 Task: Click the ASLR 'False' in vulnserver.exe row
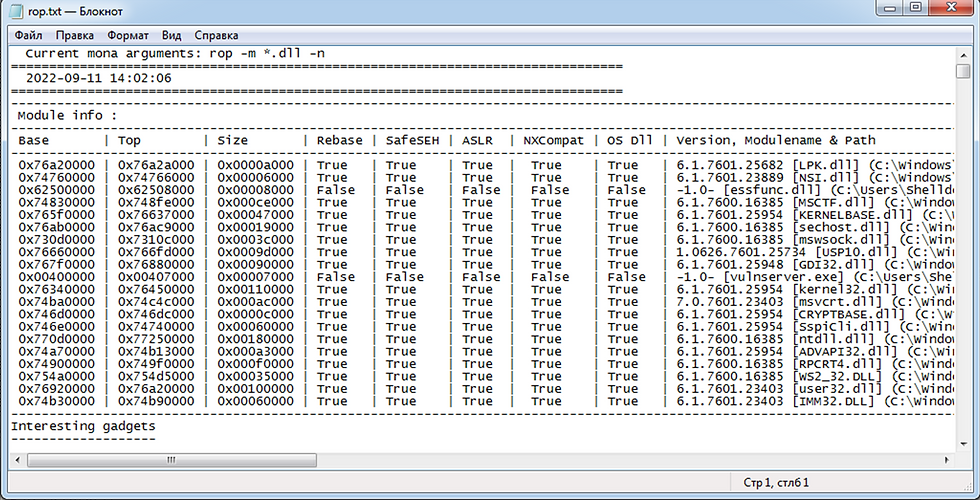click(481, 277)
